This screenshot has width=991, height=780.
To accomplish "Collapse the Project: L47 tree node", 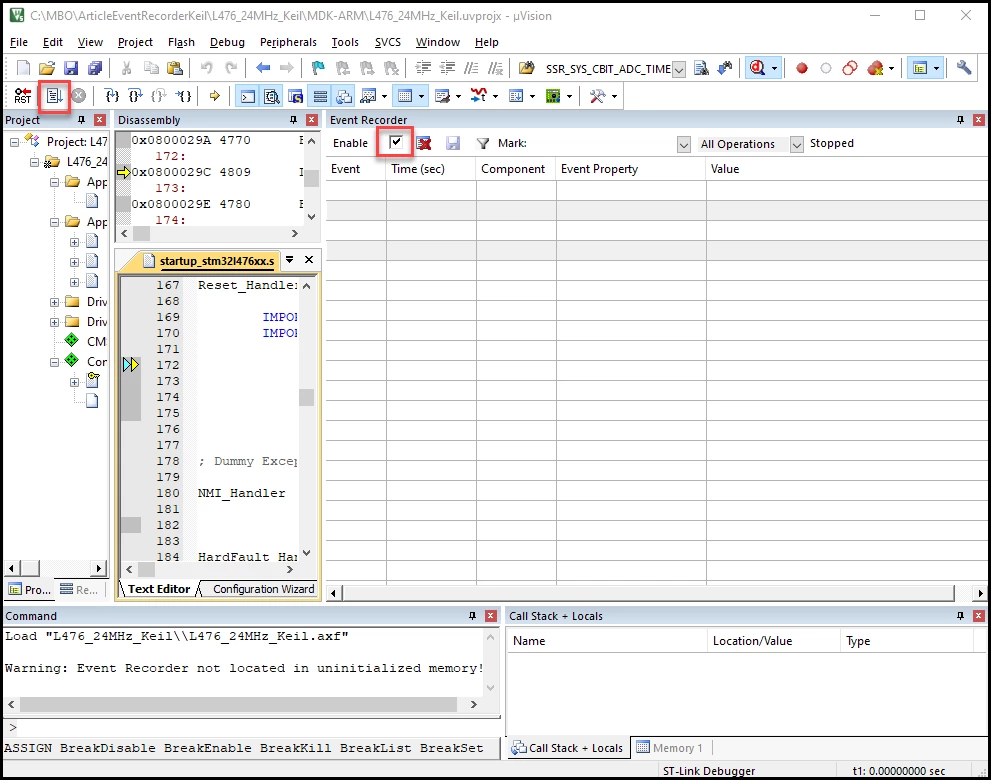I will coord(15,142).
